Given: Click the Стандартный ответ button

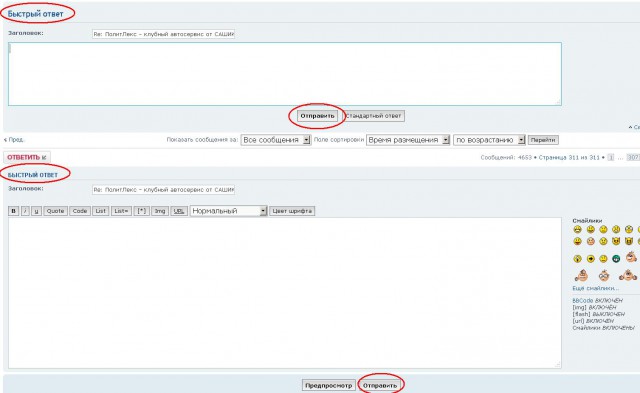Looking at the screenshot, I should (x=373, y=116).
